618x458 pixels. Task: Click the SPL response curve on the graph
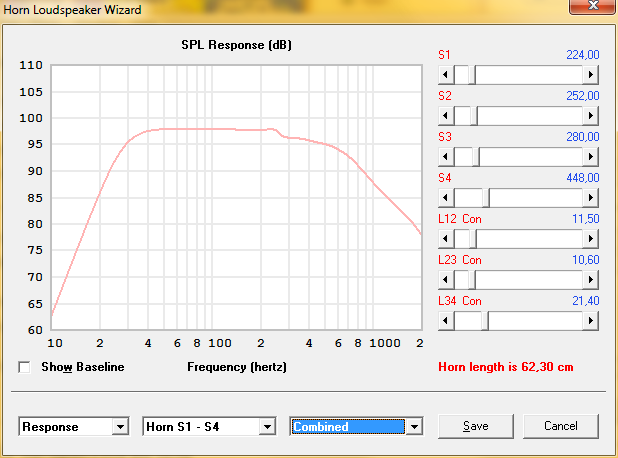[x=200, y=129]
